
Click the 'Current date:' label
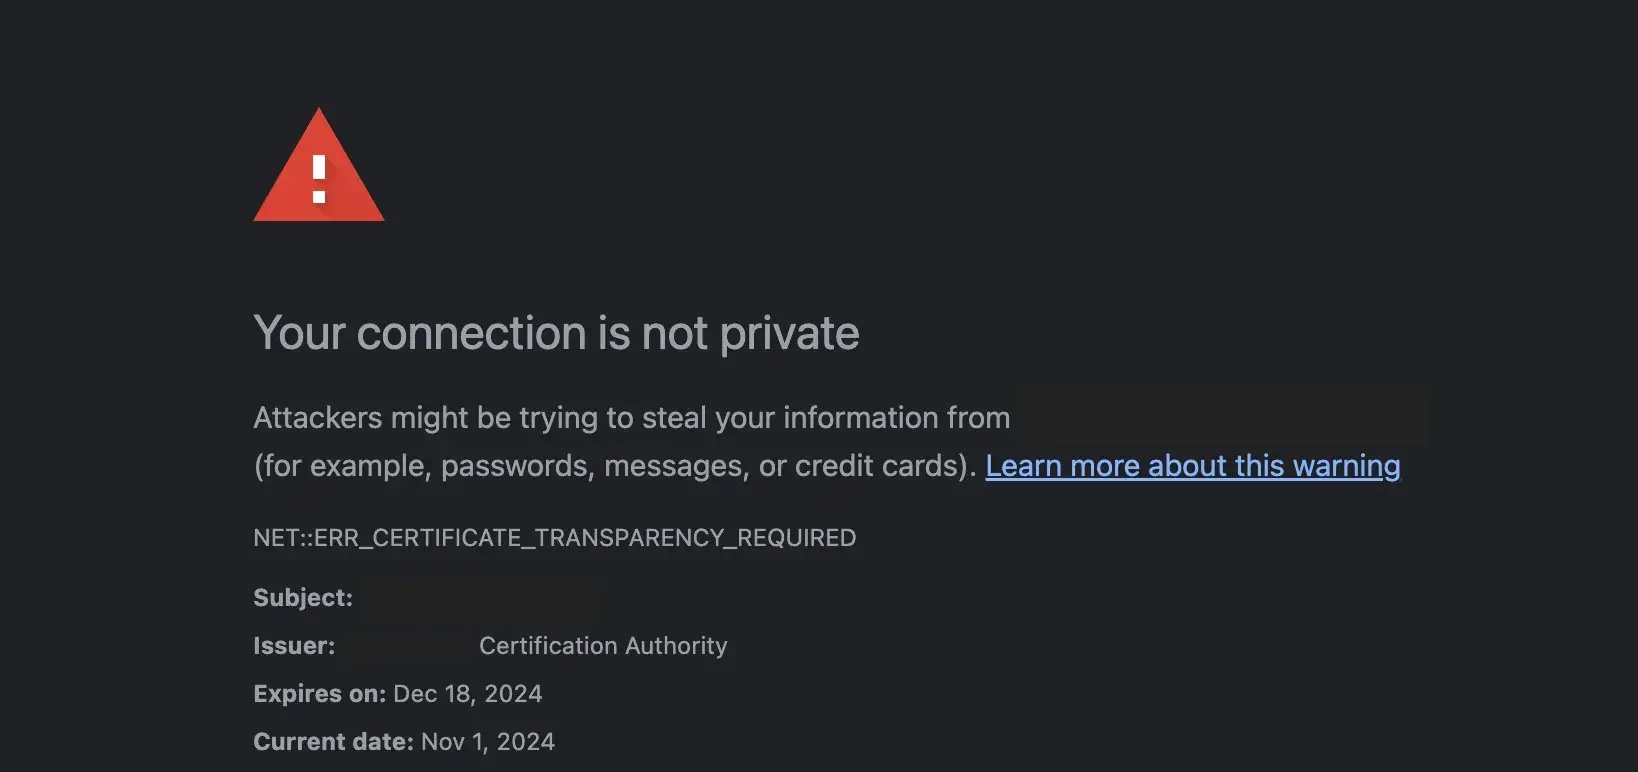333,742
